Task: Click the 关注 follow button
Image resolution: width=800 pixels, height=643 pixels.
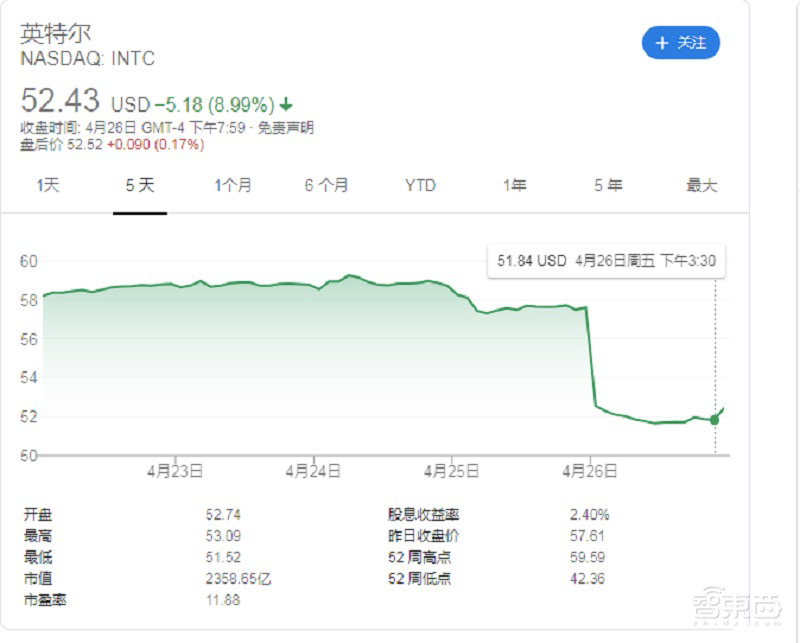Action: click(x=681, y=43)
